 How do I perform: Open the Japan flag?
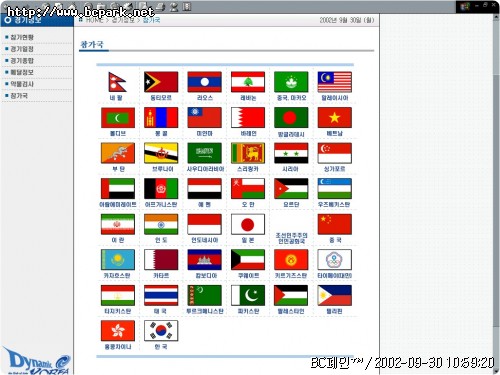pos(248,224)
